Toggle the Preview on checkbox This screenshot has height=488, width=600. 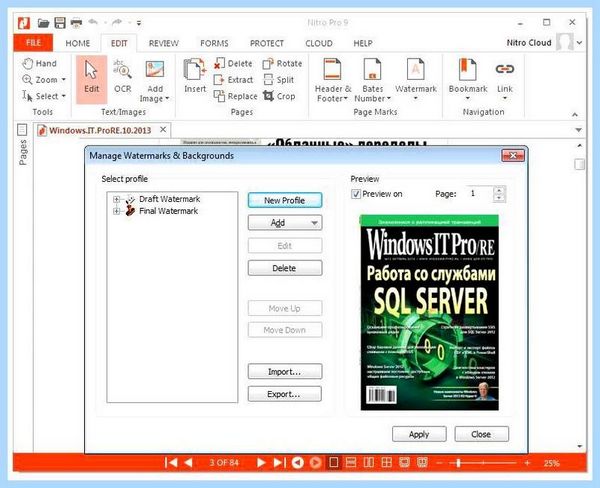coord(356,194)
